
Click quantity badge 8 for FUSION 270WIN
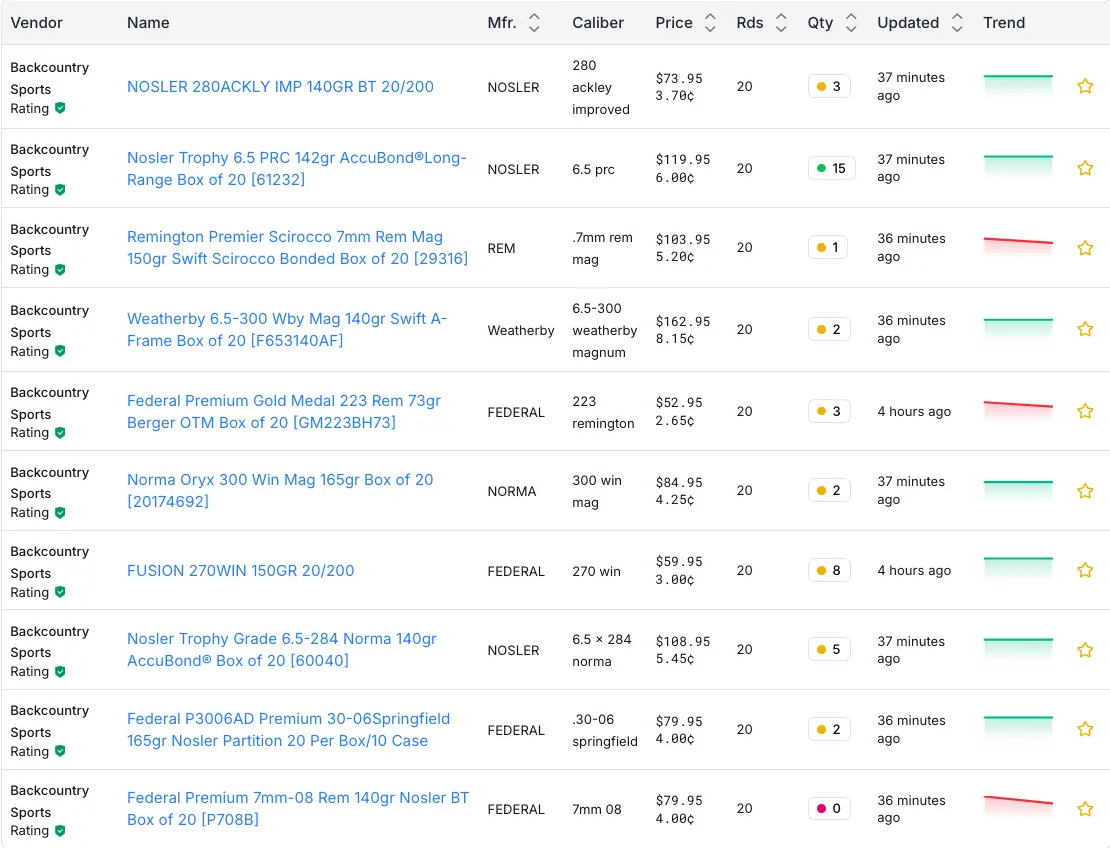pyautogui.click(x=828, y=571)
